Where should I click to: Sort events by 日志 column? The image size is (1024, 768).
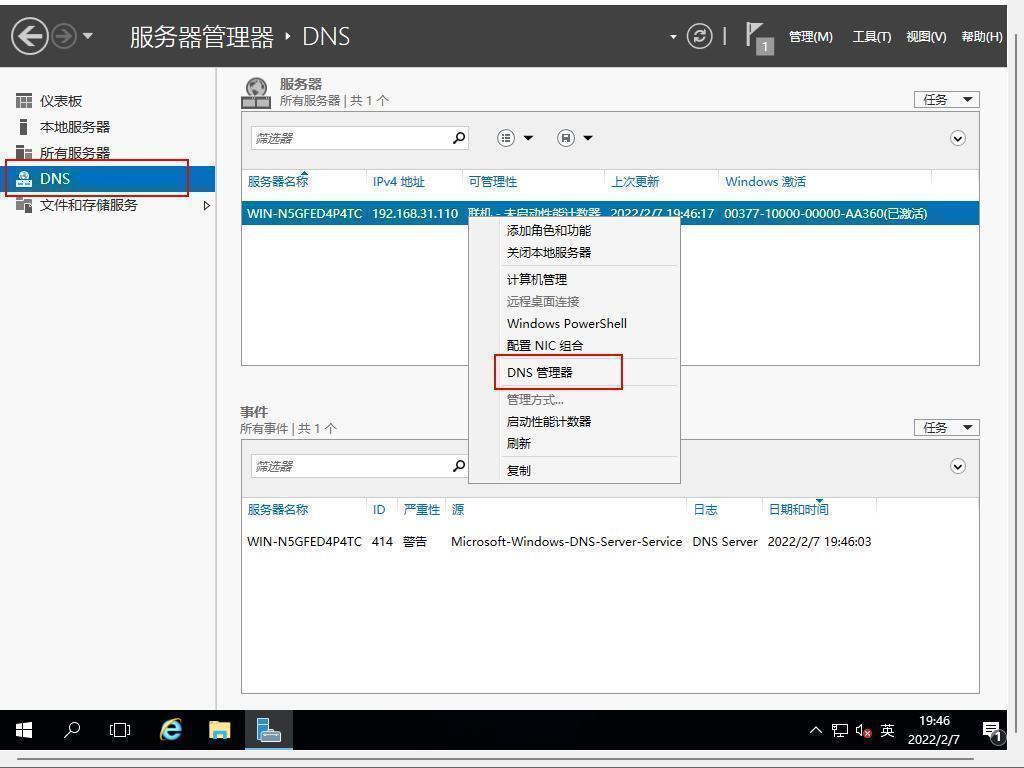[x=705, y=509]
